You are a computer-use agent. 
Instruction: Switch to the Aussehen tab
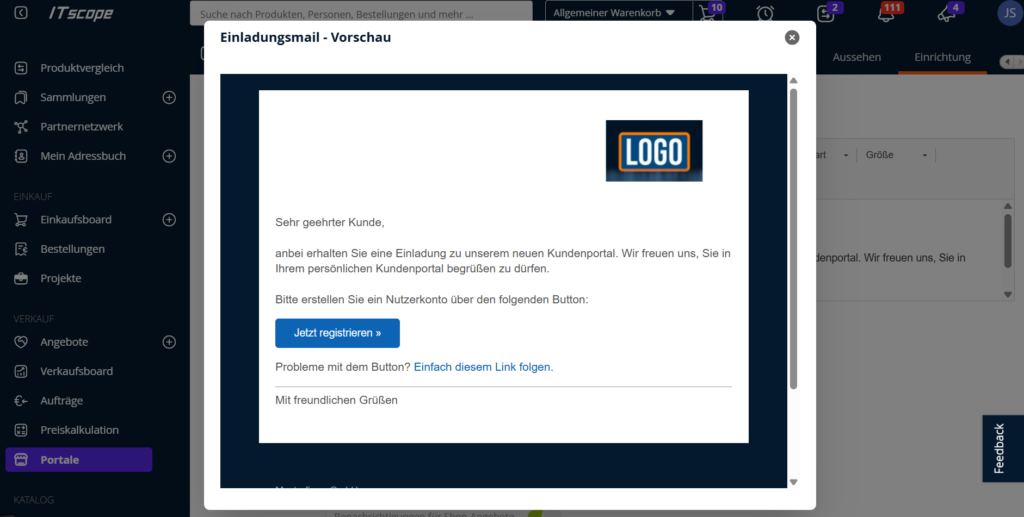(x=857, y=57)
